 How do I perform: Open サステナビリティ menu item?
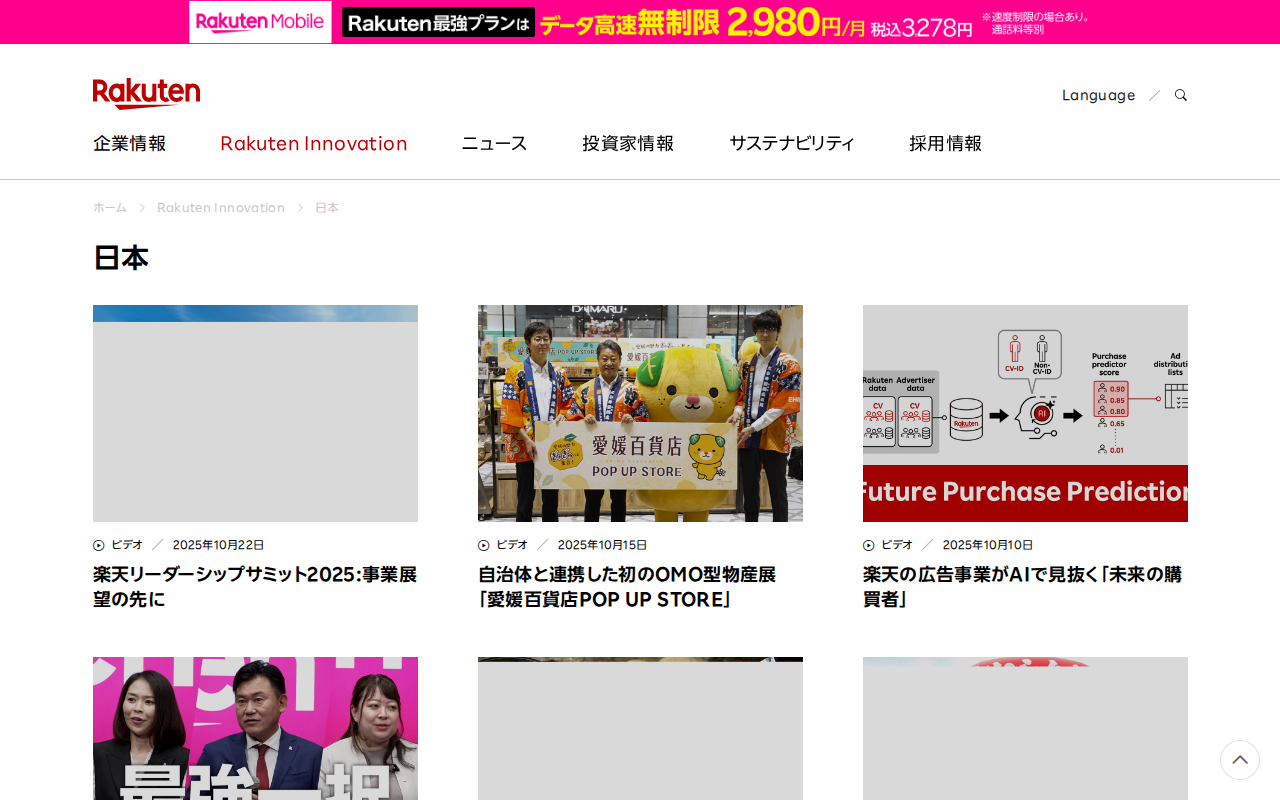pyautogui.click(x=792, y=143)
